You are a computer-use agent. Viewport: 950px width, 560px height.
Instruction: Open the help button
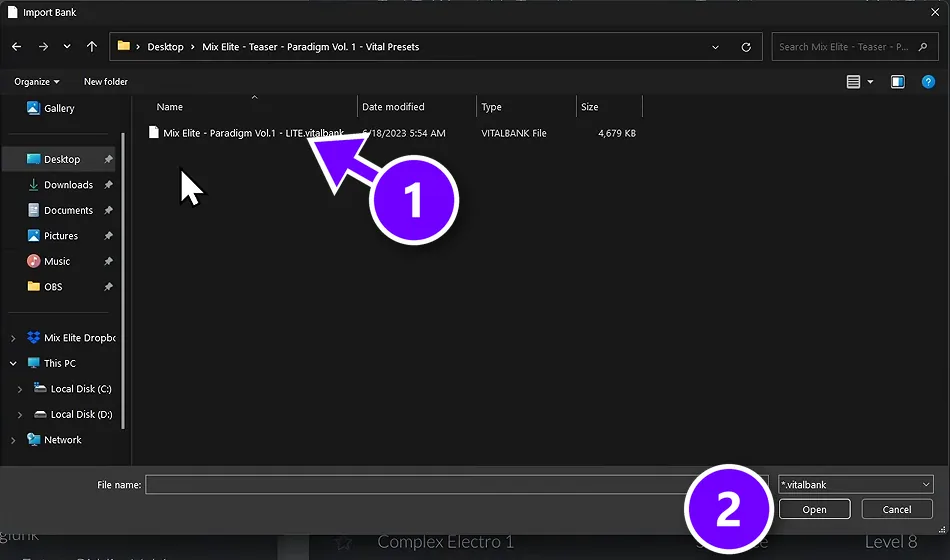click(928, 81)
